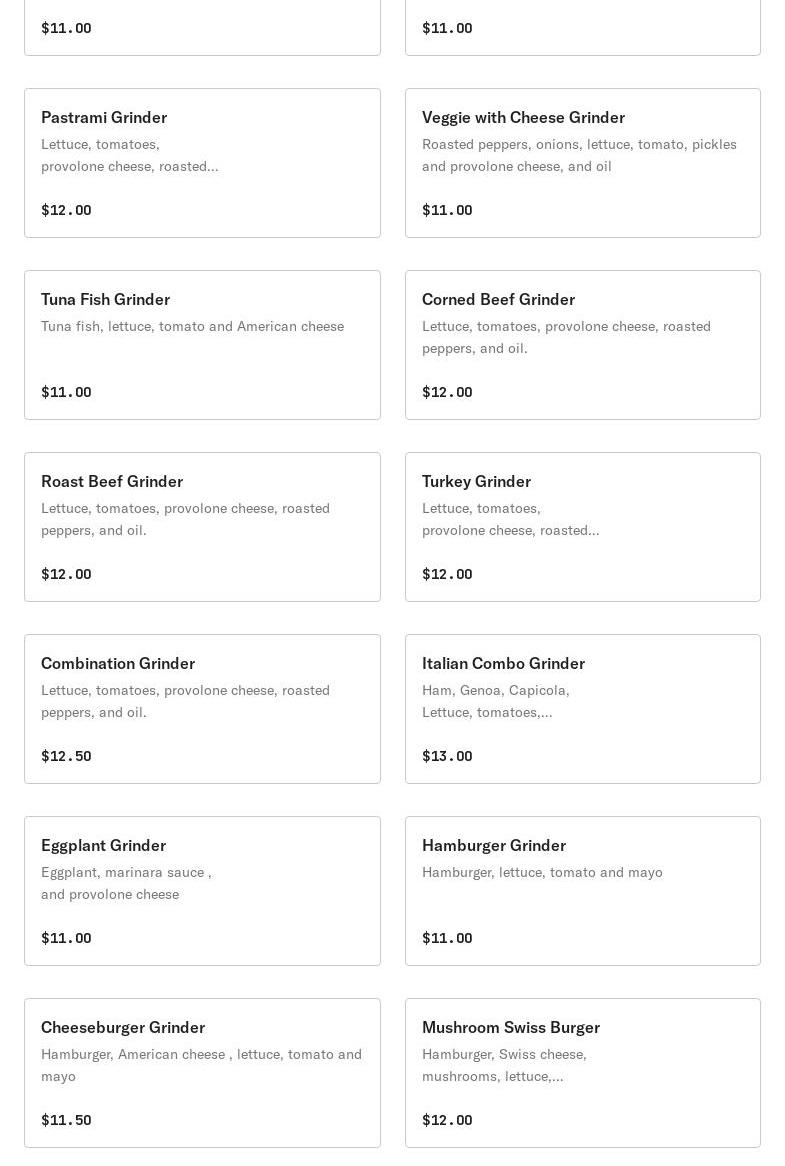This screenshot has height=1166, width=785.
Task: Click the $13.00 price label
Action: pos(447,756)
